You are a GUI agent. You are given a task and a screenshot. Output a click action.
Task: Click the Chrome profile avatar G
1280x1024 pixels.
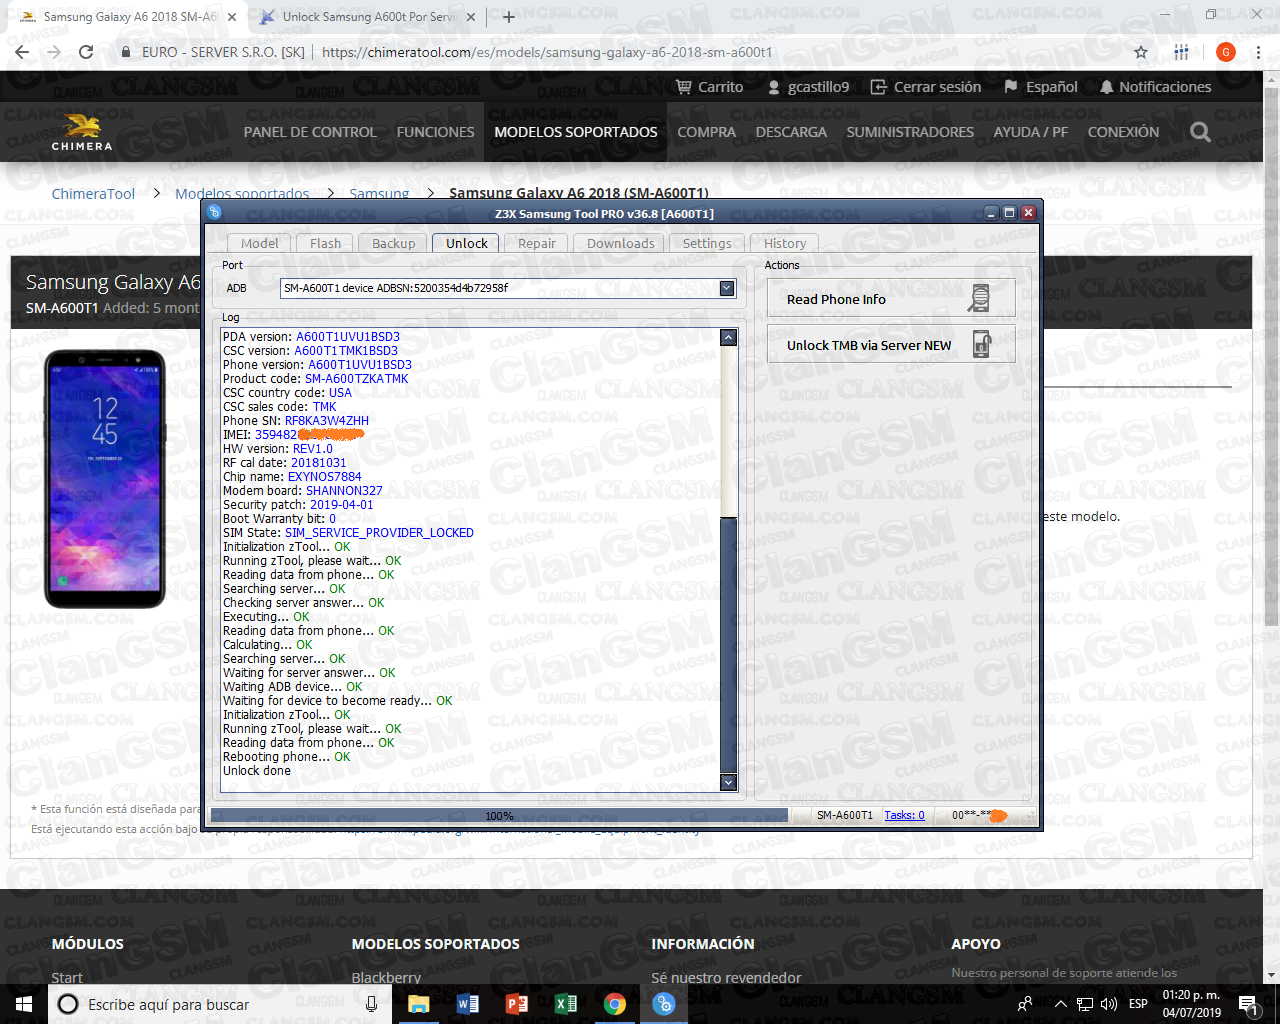pos(1226,52)
